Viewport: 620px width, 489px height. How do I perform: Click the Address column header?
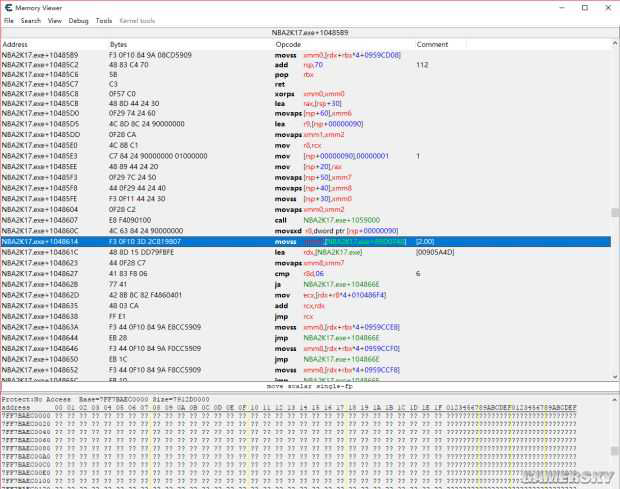pyautogui.click(x=16, y=44)
